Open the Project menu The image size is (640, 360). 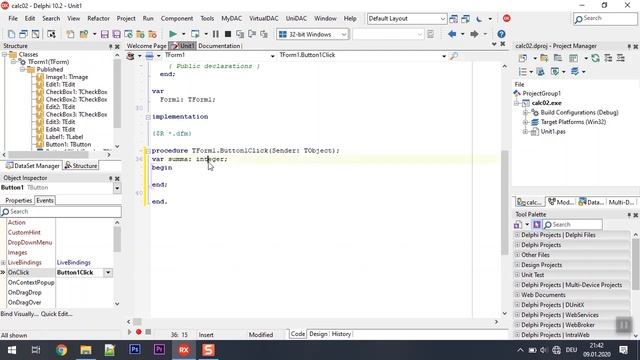pos(126,18)
